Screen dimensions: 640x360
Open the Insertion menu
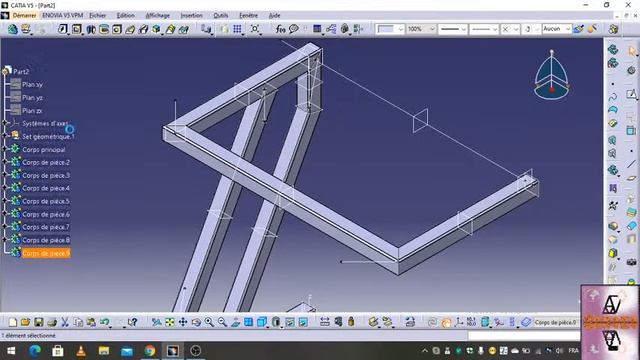(191, 16)
